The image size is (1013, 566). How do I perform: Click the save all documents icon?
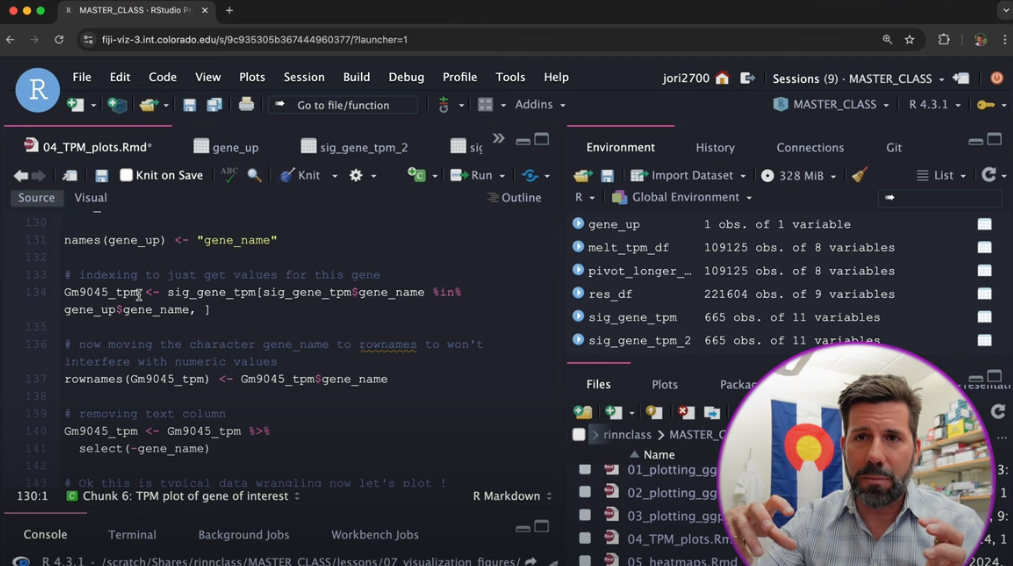(x=214, y=105)
